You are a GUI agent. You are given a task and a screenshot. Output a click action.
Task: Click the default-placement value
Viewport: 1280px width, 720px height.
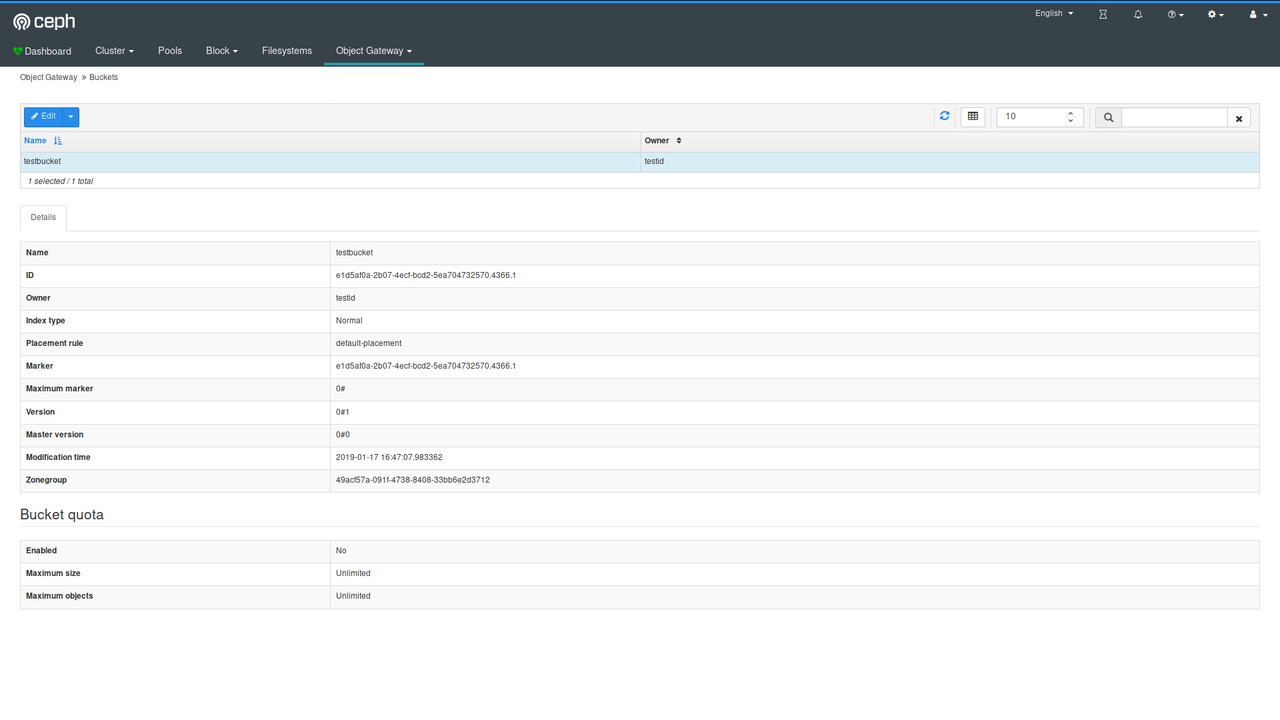point(369,343)
